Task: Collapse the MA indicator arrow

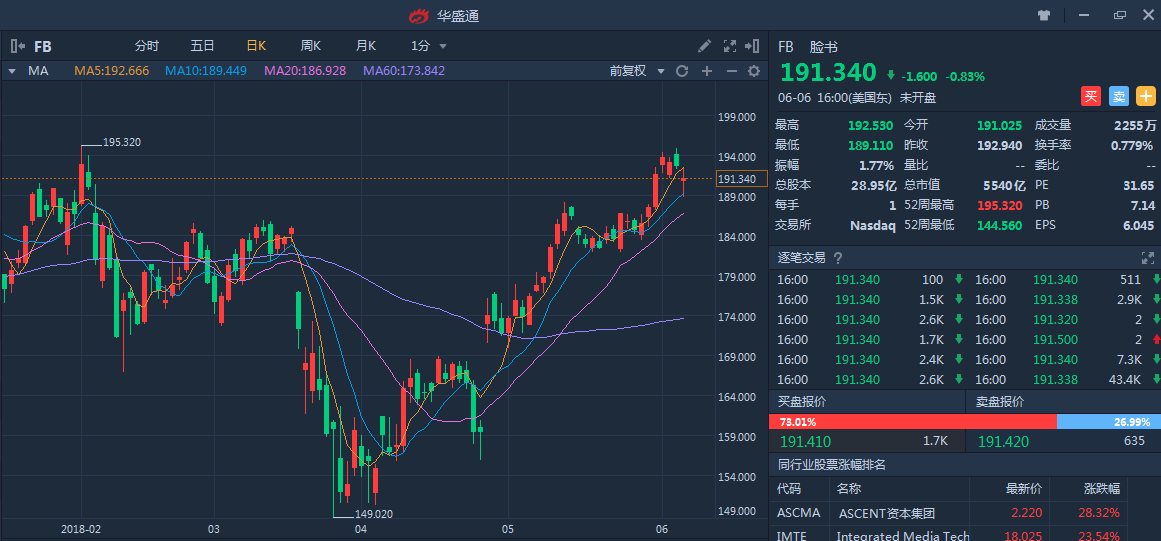Action: tap(11, 71)
